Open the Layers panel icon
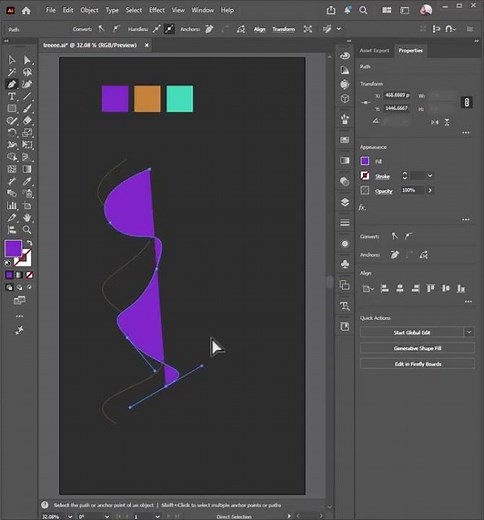This screenshot has width=484, height=520. click(345, 202)
